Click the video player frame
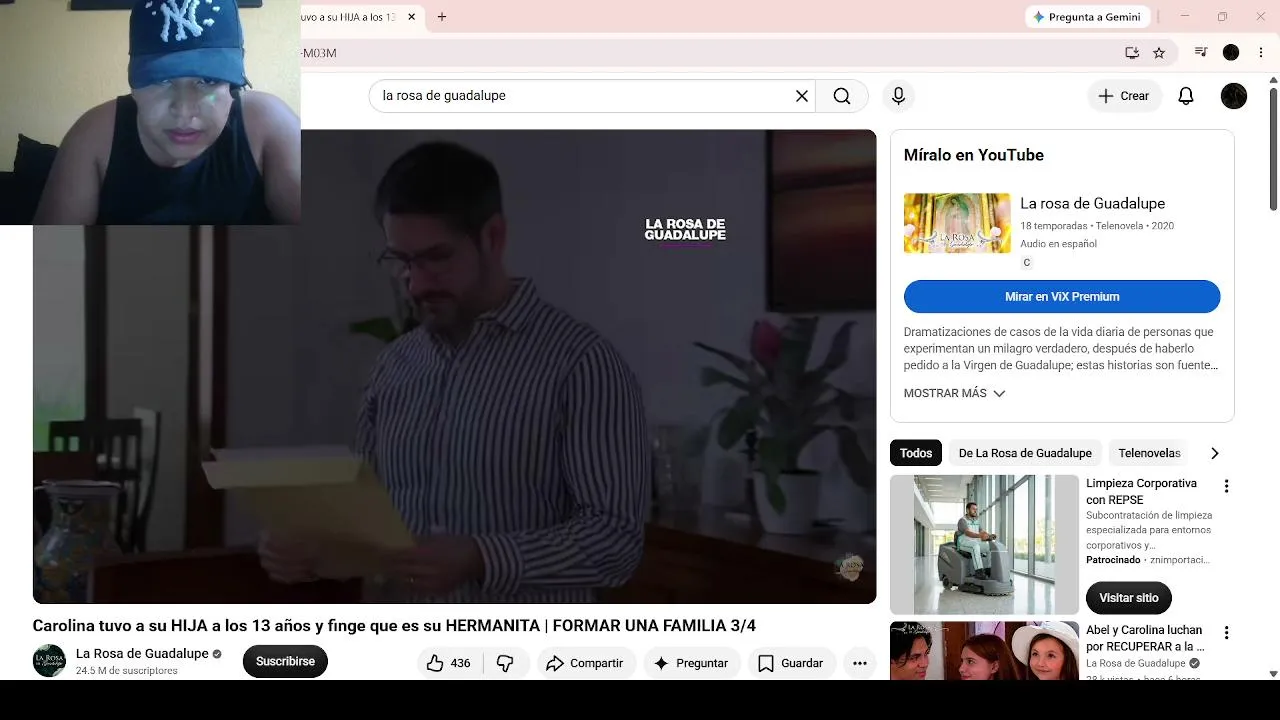1280x720 pixels. [455, 366]
